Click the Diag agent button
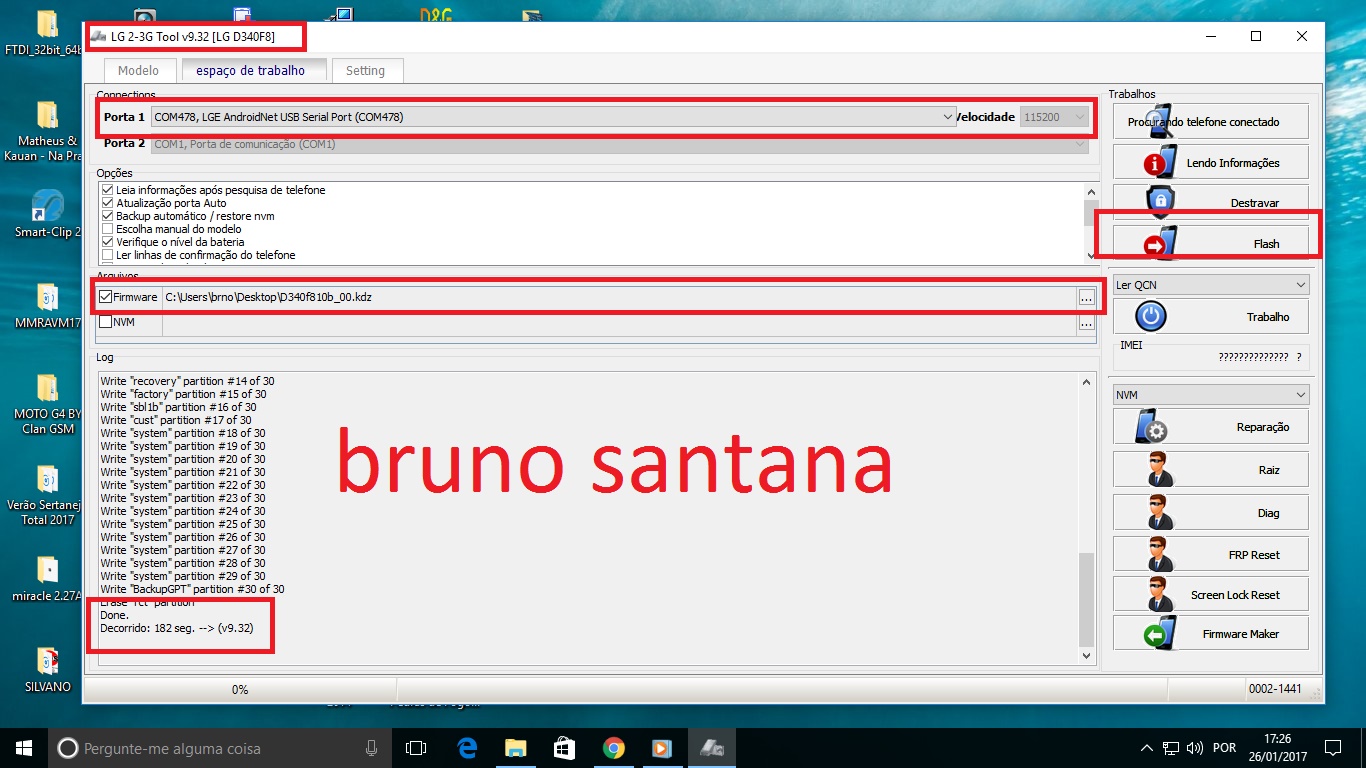This screenshot has width=1366, height=768. tap(1210, 513)
